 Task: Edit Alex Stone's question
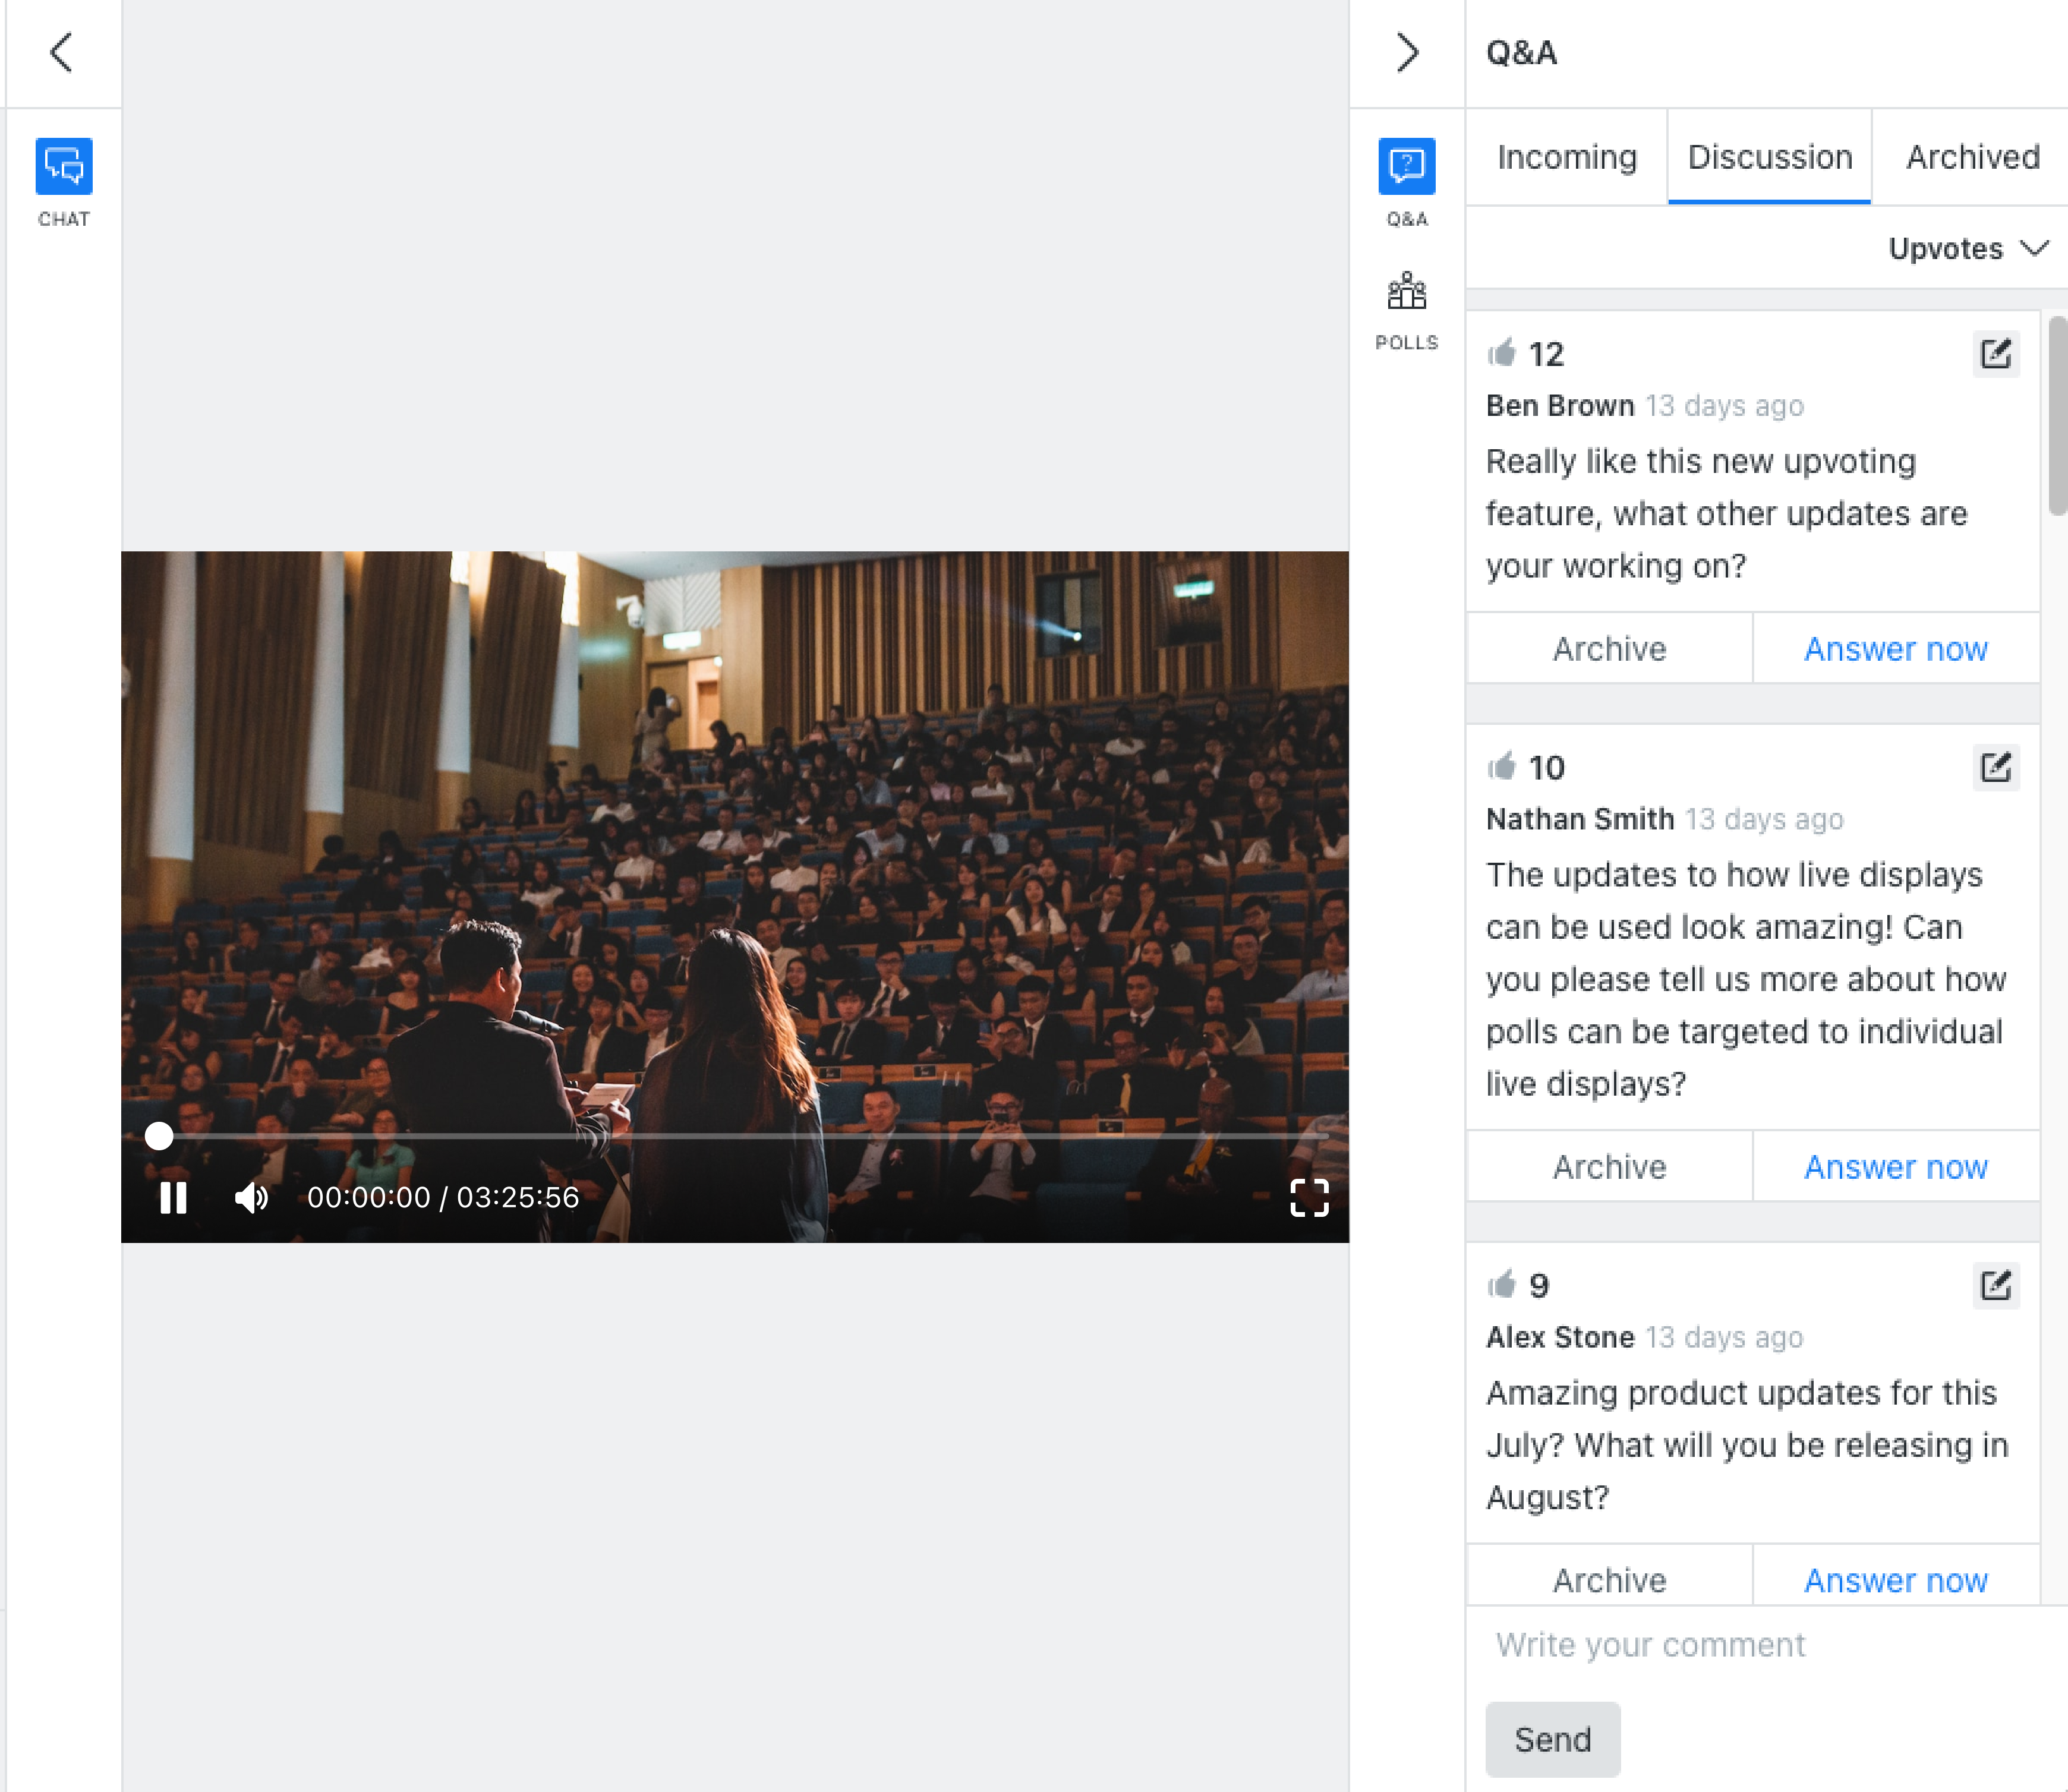pos(1996,1285)
